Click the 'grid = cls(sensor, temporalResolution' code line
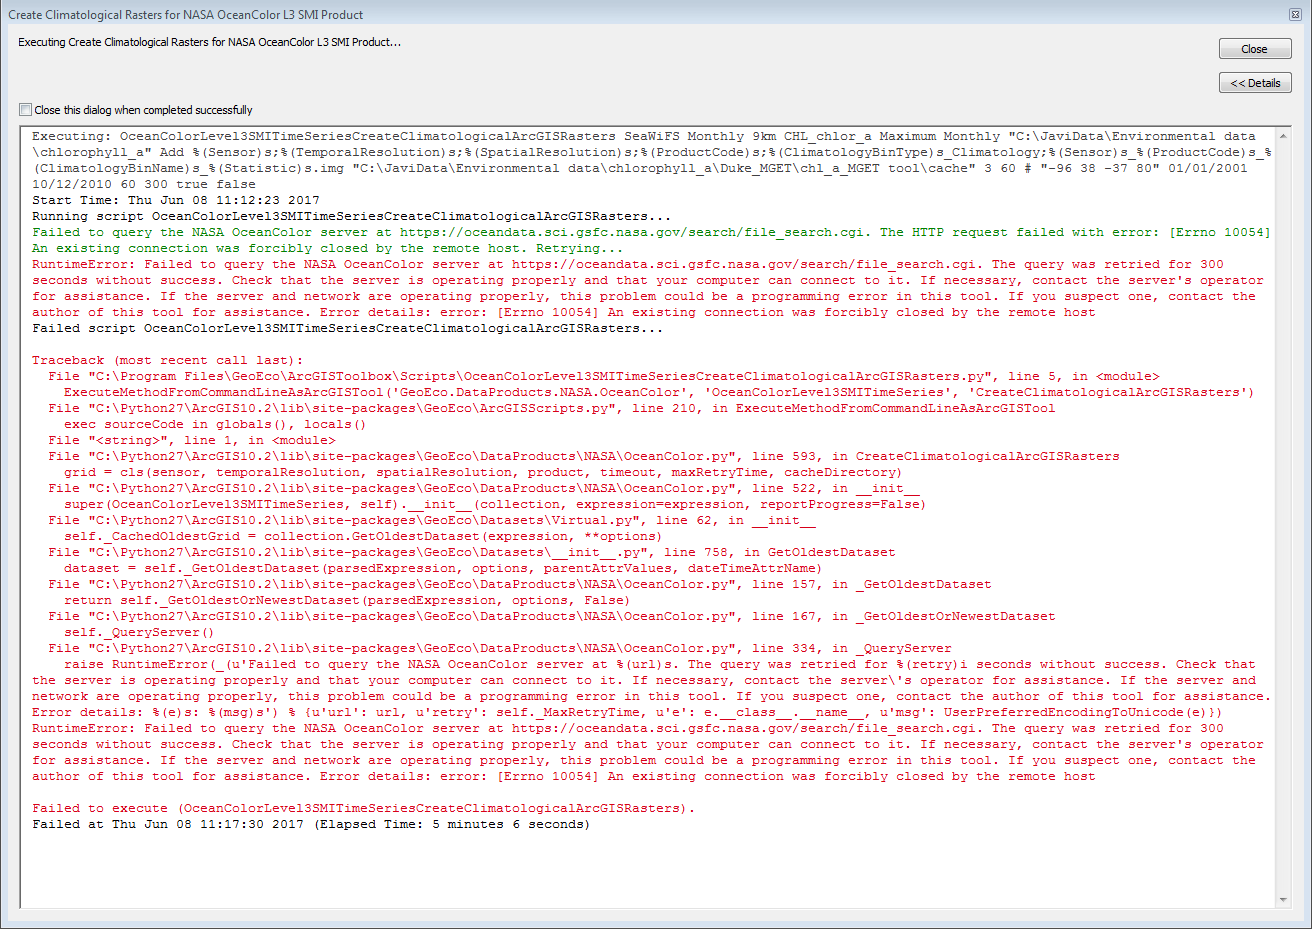1312x929 pixels. click(483, 472)
